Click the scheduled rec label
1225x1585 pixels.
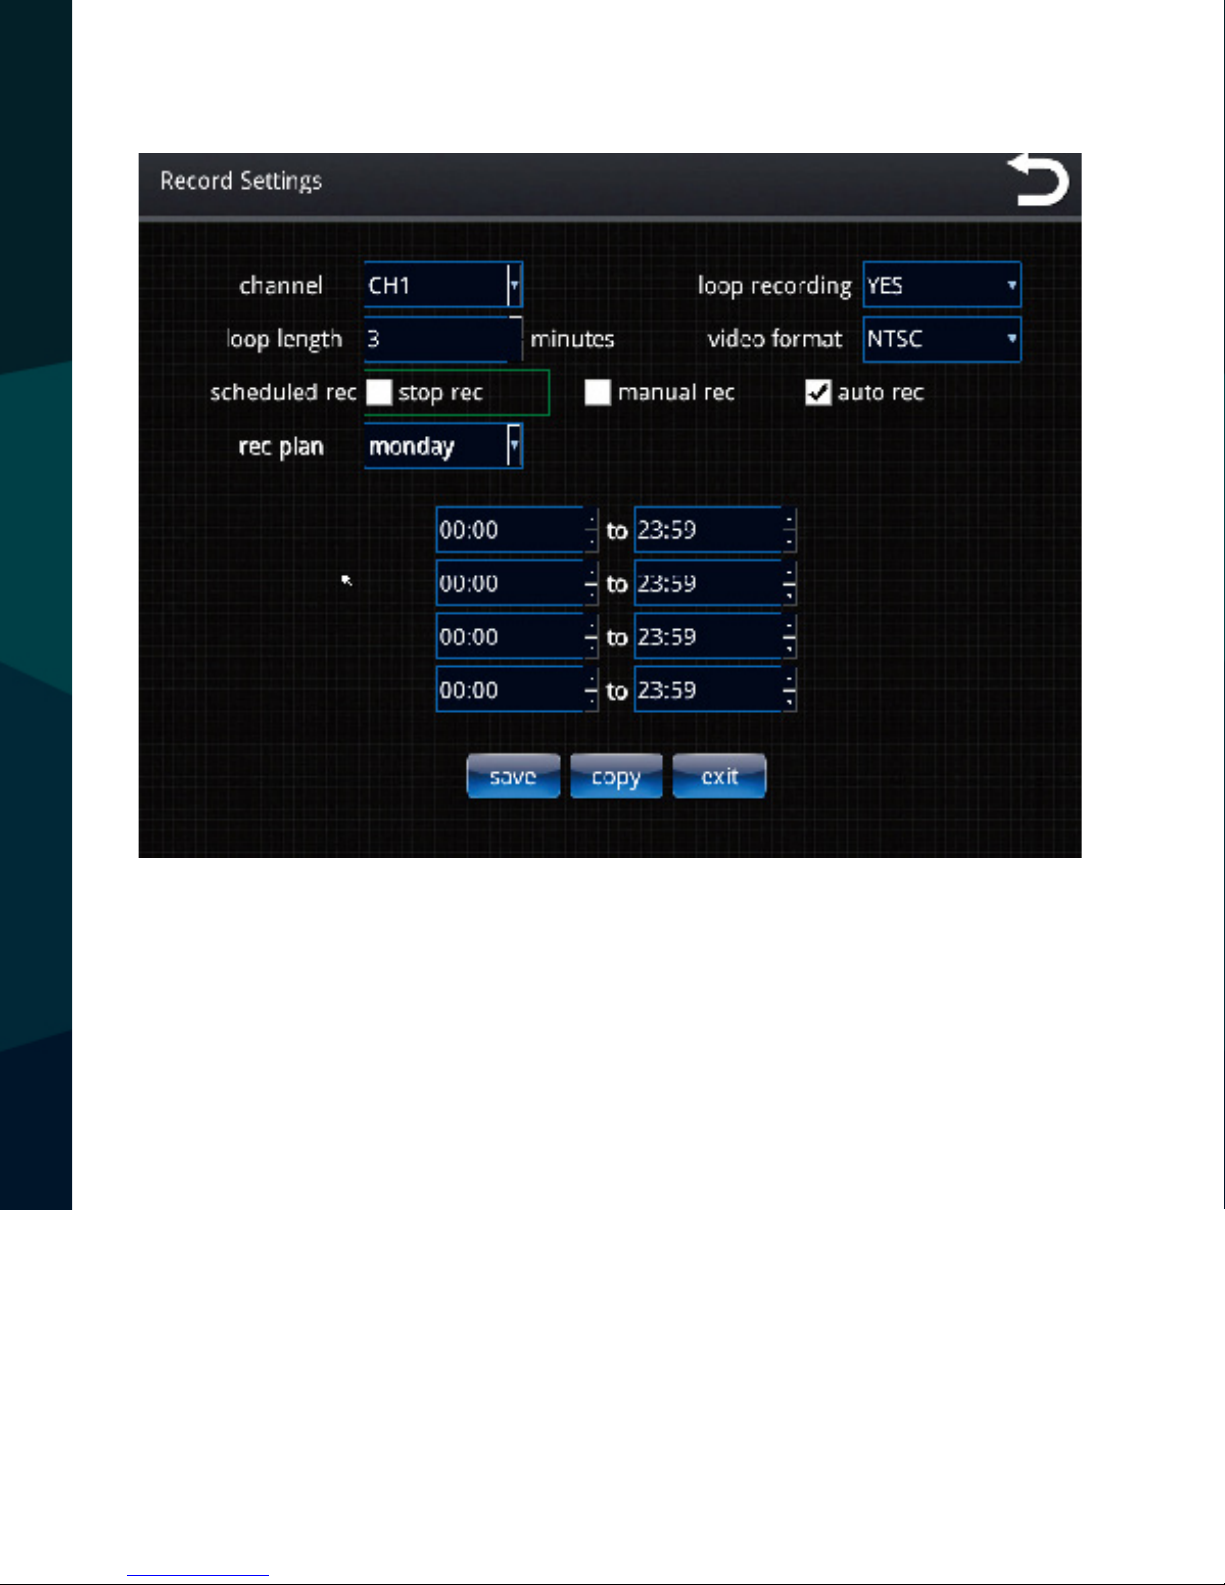coord(283,392)
